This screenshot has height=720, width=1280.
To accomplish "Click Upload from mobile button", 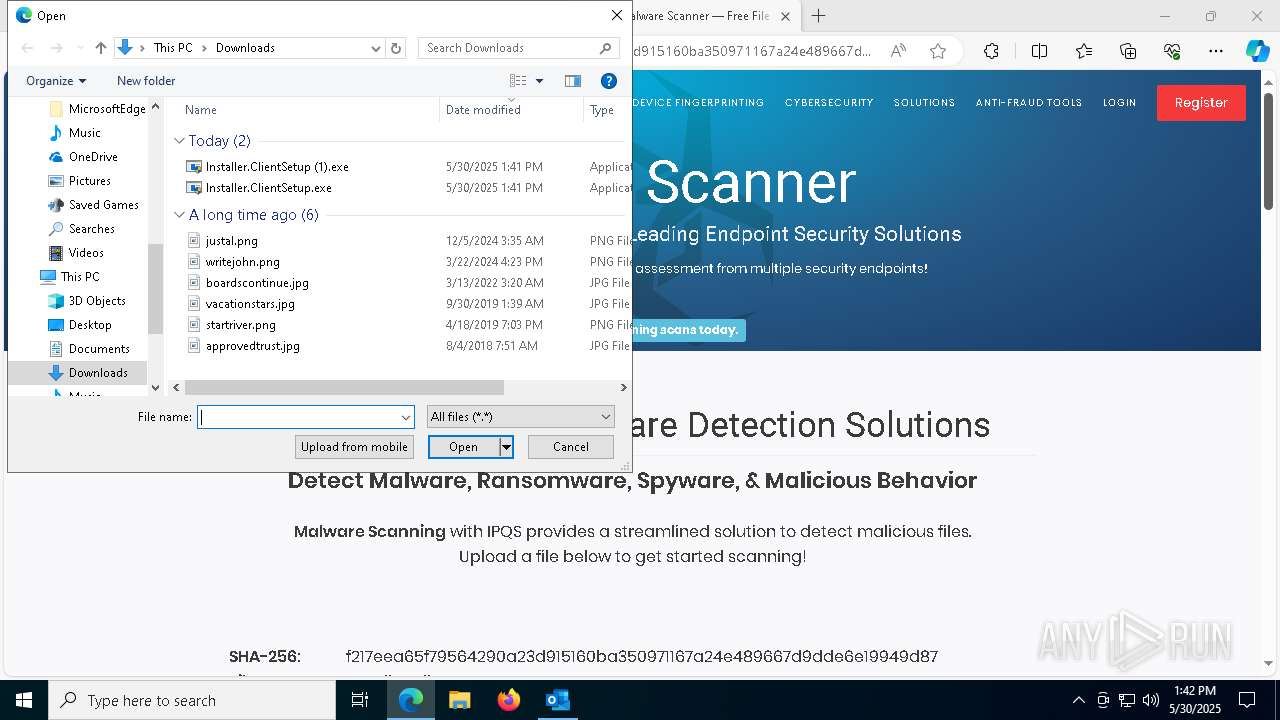I will (354, 447).
